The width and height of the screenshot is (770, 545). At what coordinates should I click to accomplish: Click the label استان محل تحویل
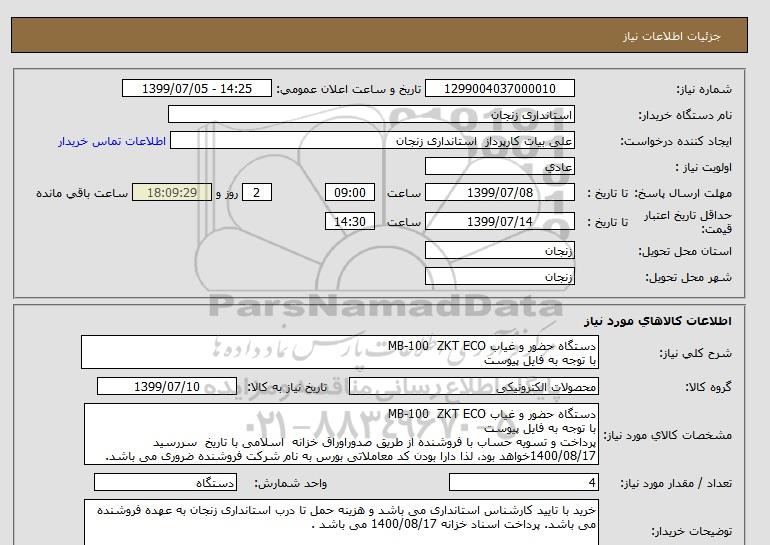(x=685, y=251)
